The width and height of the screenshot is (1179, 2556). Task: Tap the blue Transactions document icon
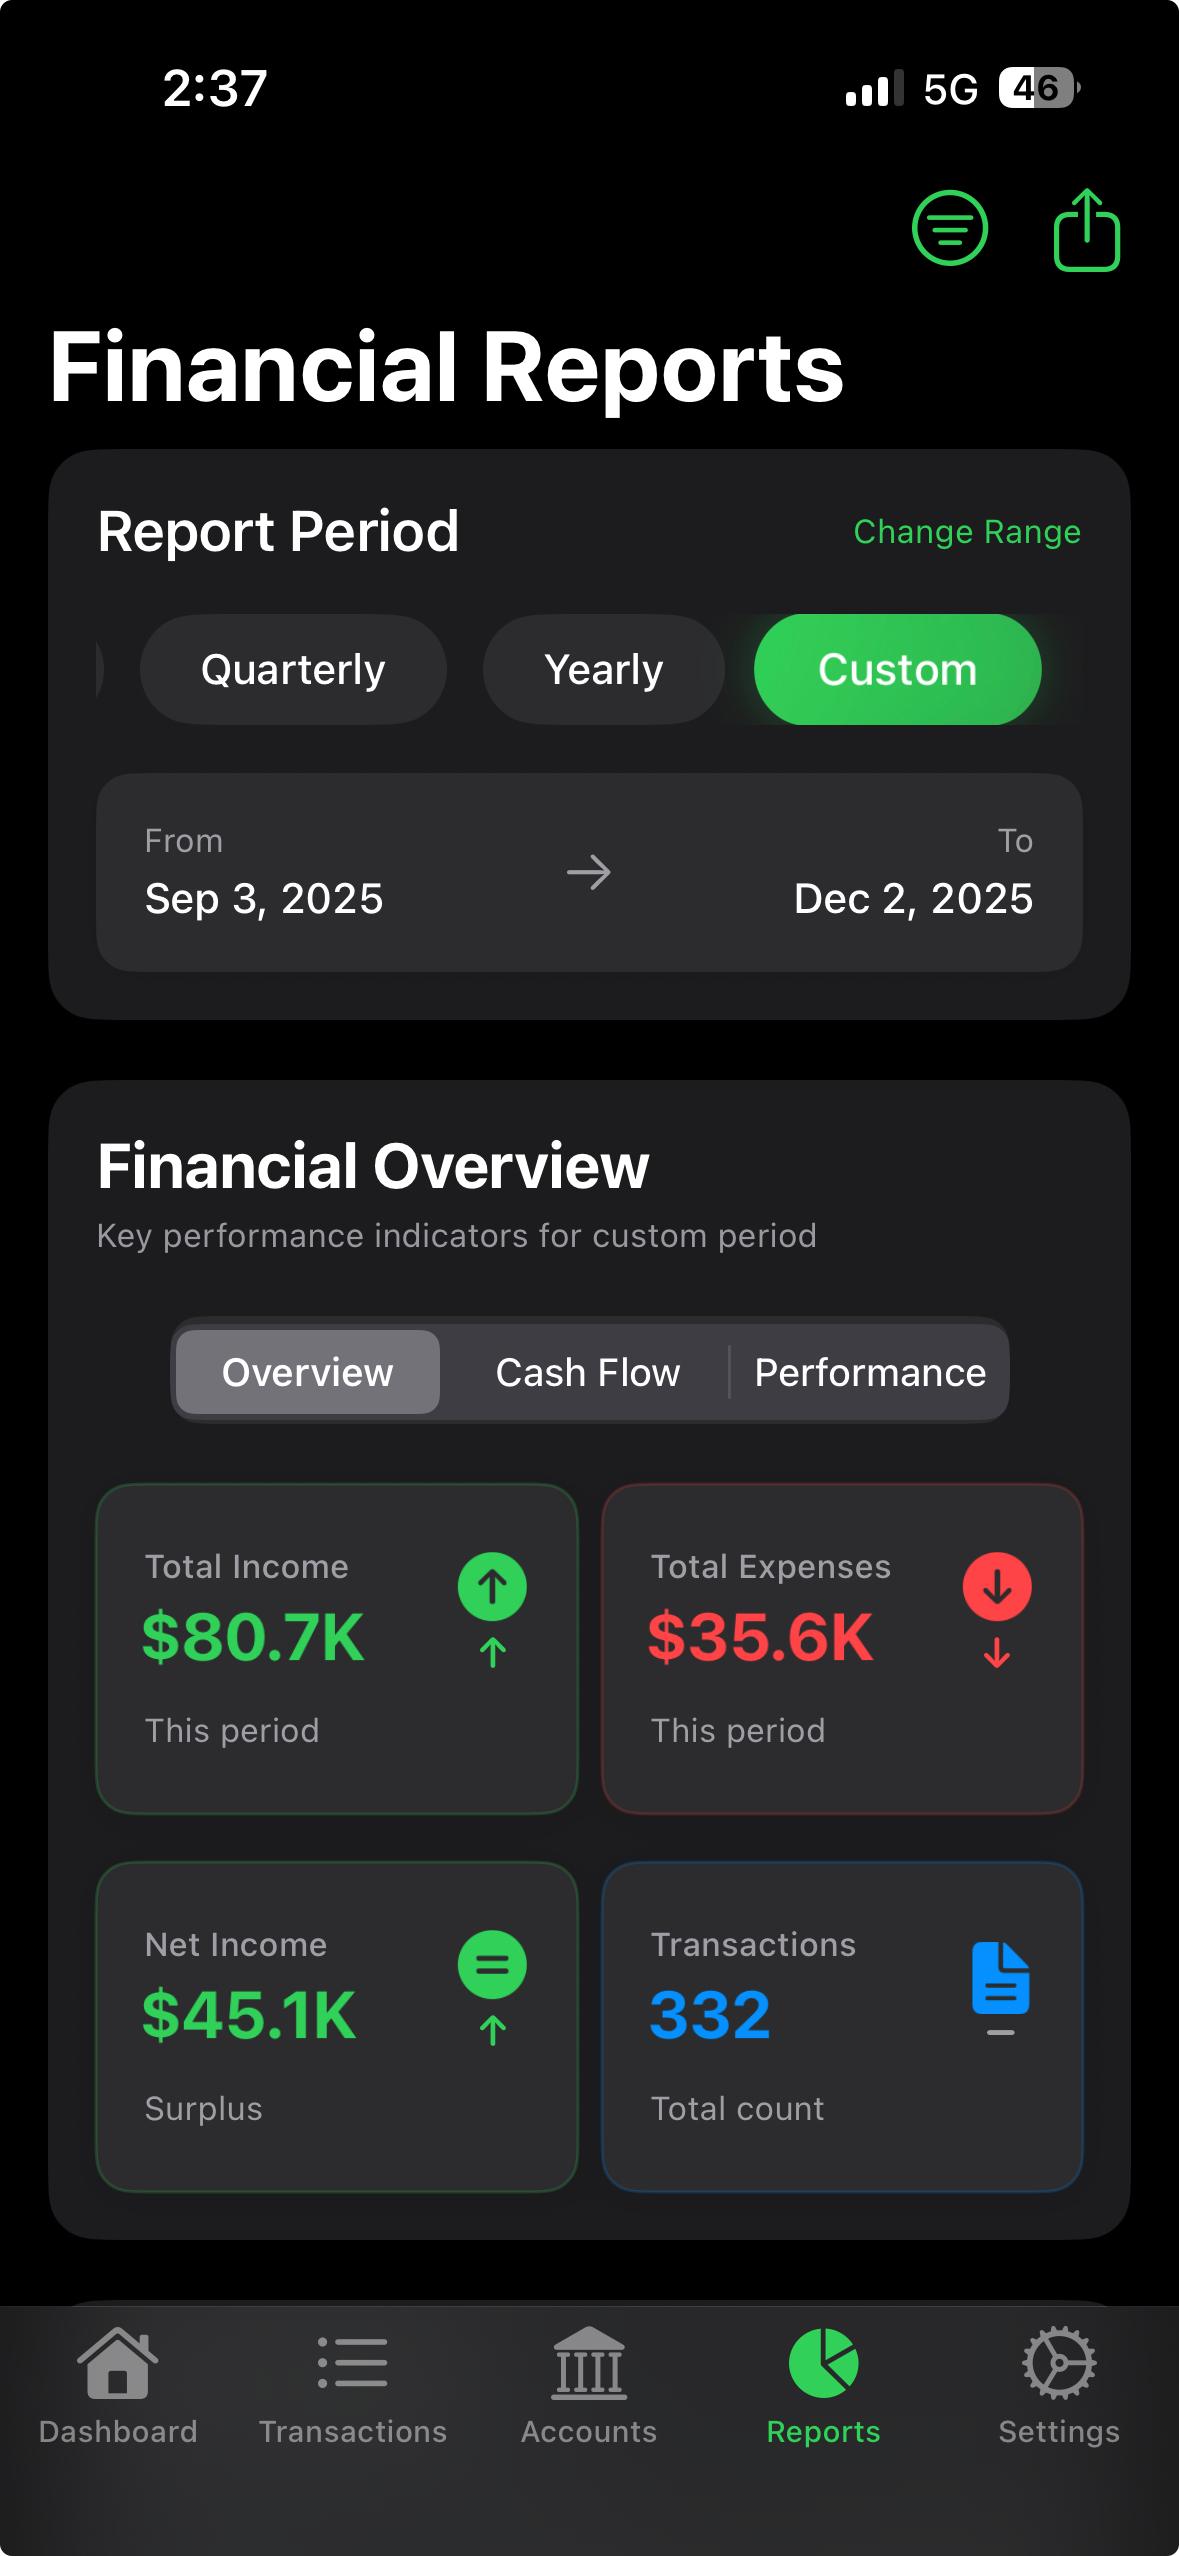(x=1000, y=1978)
